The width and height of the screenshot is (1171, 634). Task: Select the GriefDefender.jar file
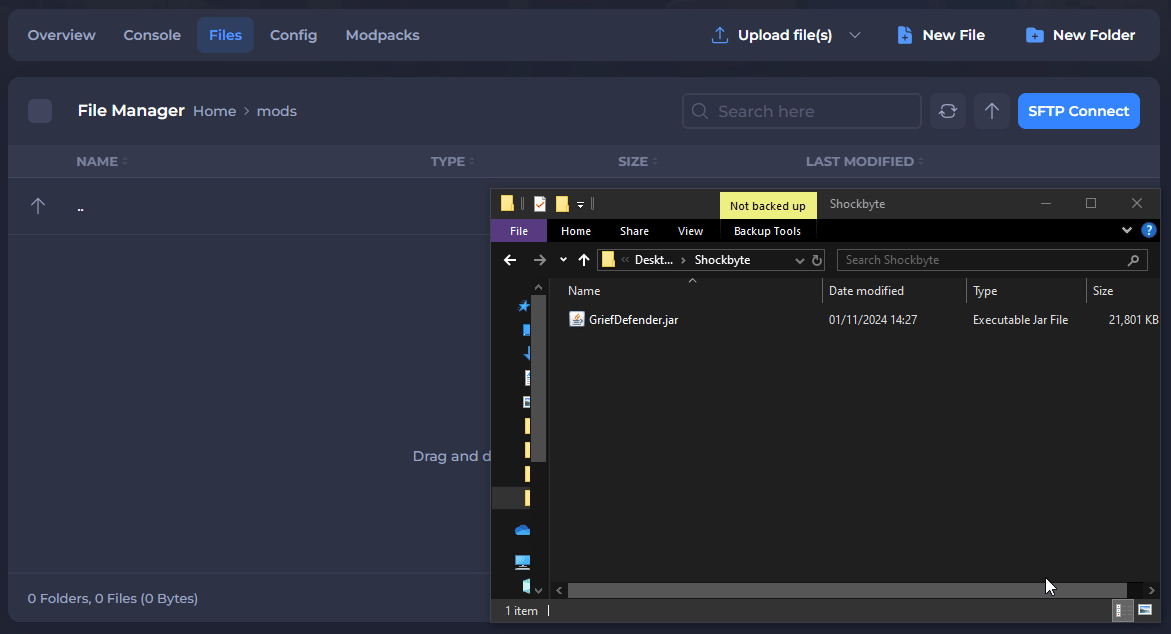click(x=633, y=320)
